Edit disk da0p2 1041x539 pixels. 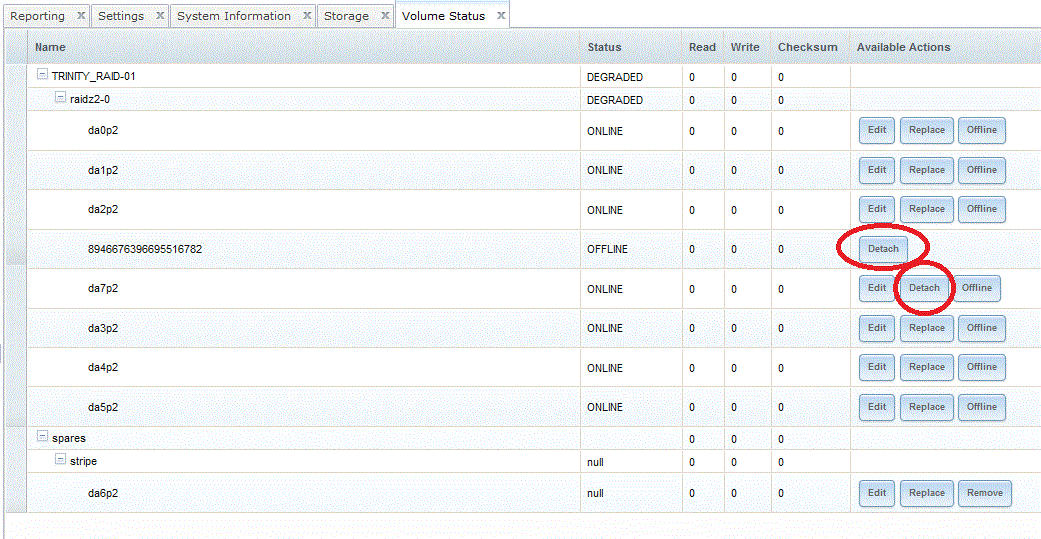coord(877,130)
